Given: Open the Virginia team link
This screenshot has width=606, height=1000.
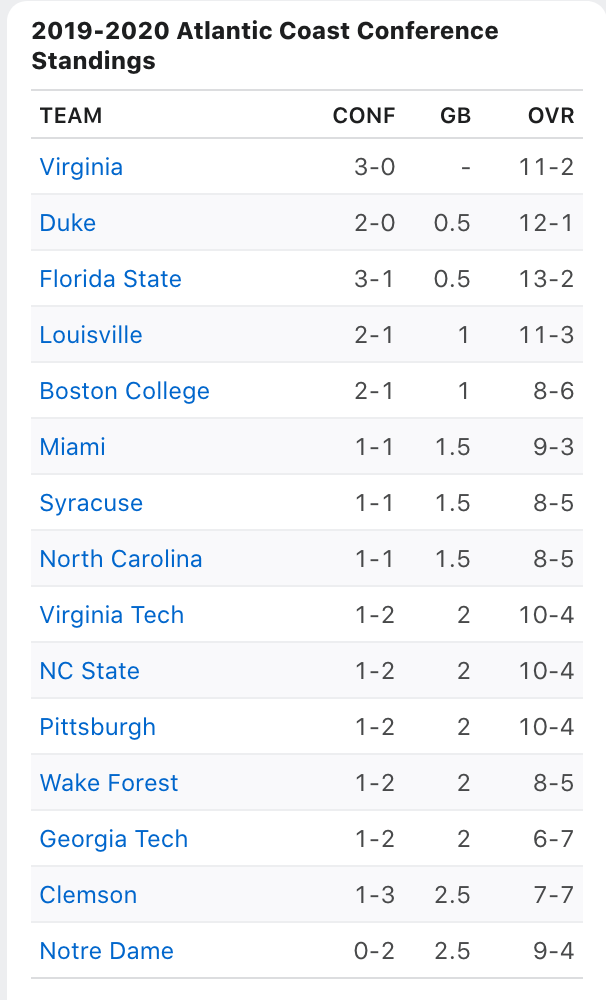Looking at the screenshot, I should (81, 167).
